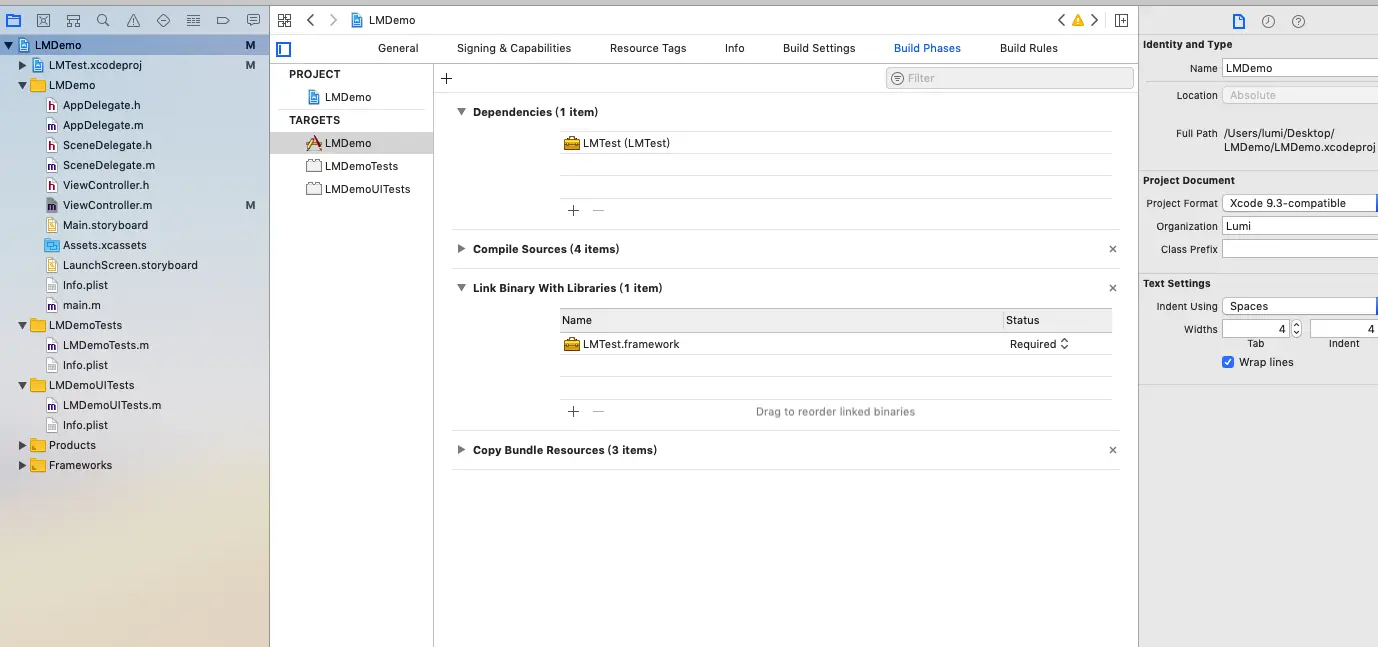Toggle the Wrap lines checkbox

point(1228,362)
